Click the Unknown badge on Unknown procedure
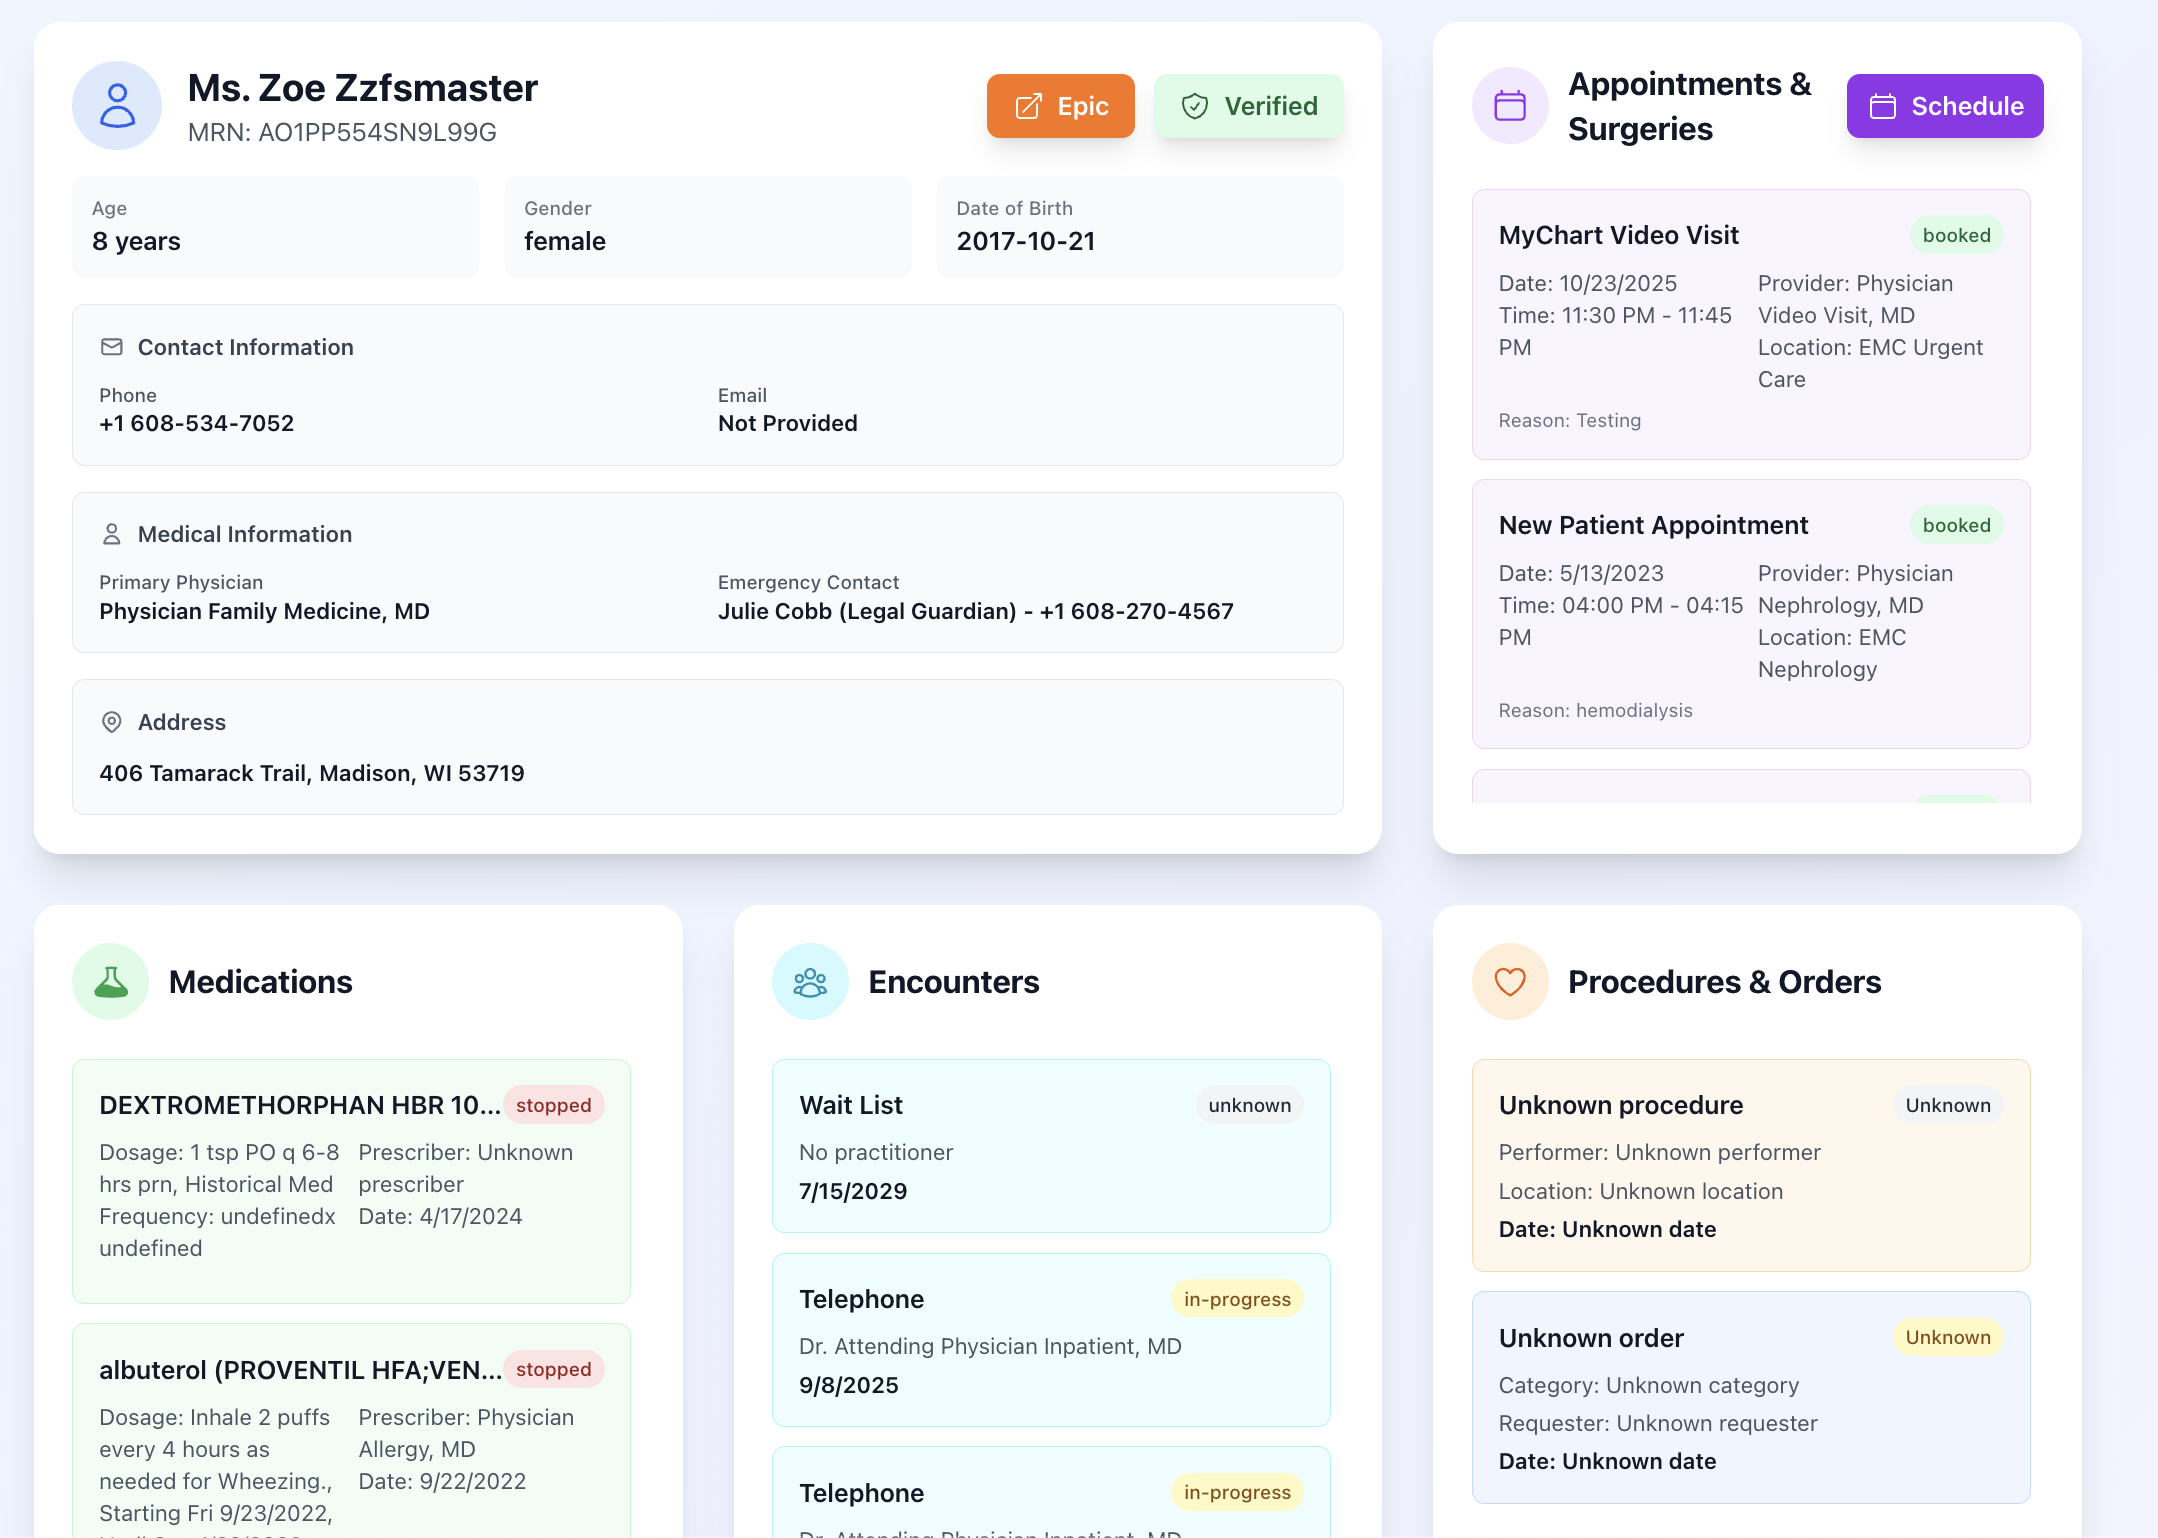This screenshot has width=2158, height=1538. (x=1946, y=1105)
